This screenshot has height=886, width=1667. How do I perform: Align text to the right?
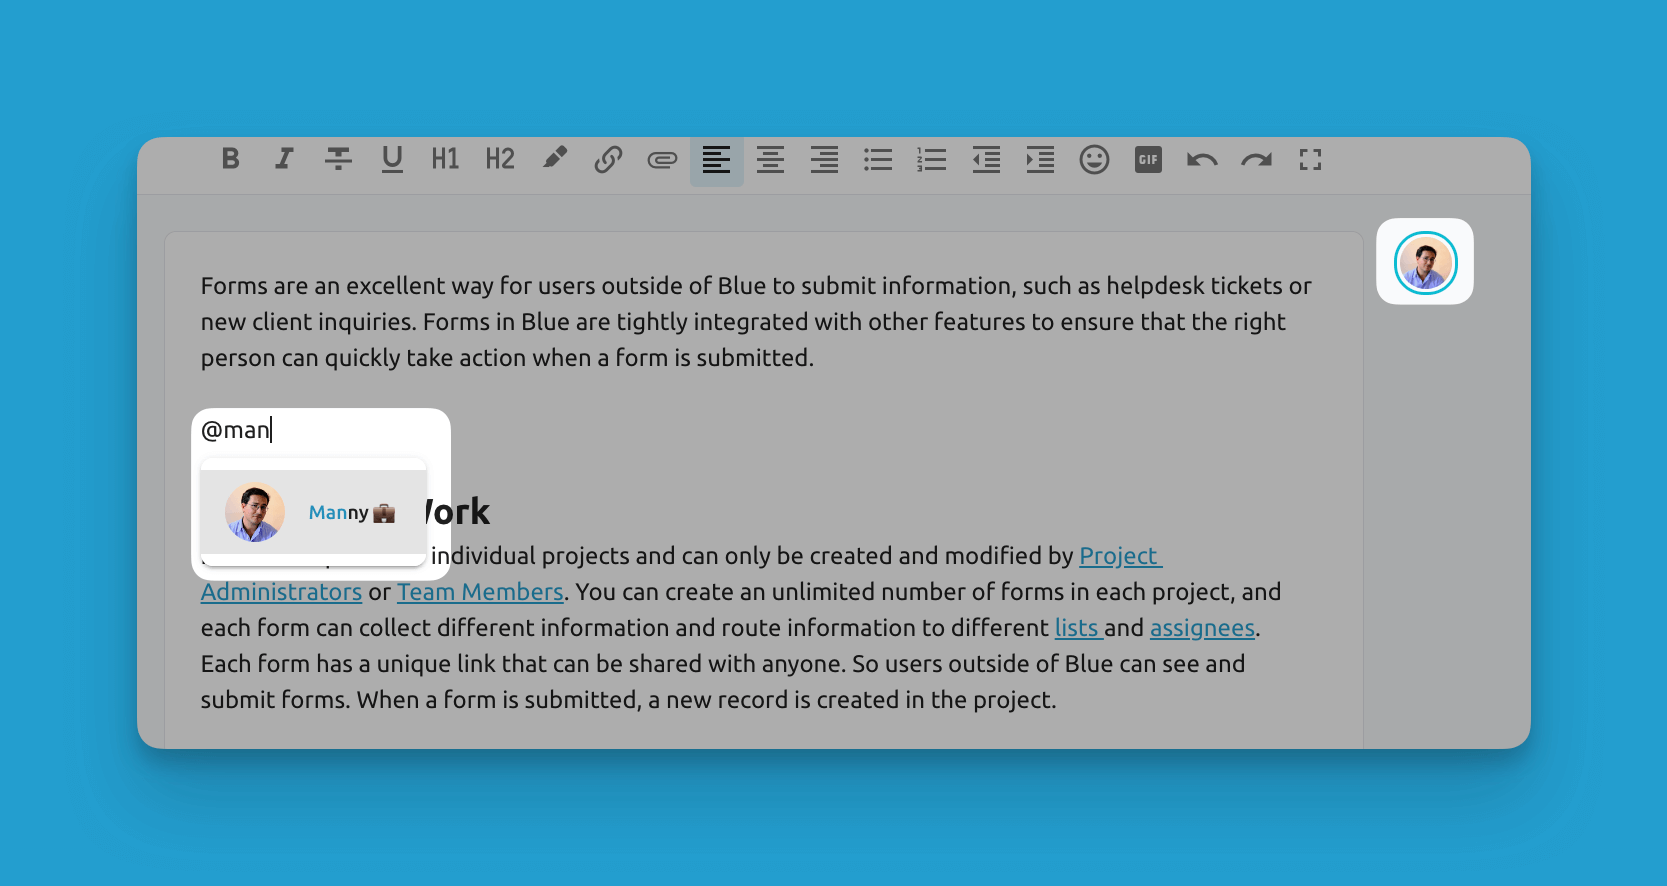824,160
